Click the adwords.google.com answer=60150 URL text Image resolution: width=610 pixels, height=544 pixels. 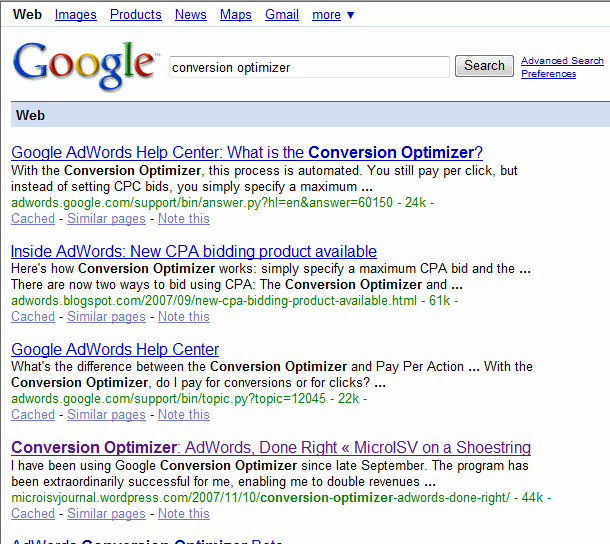coord(202,202)
